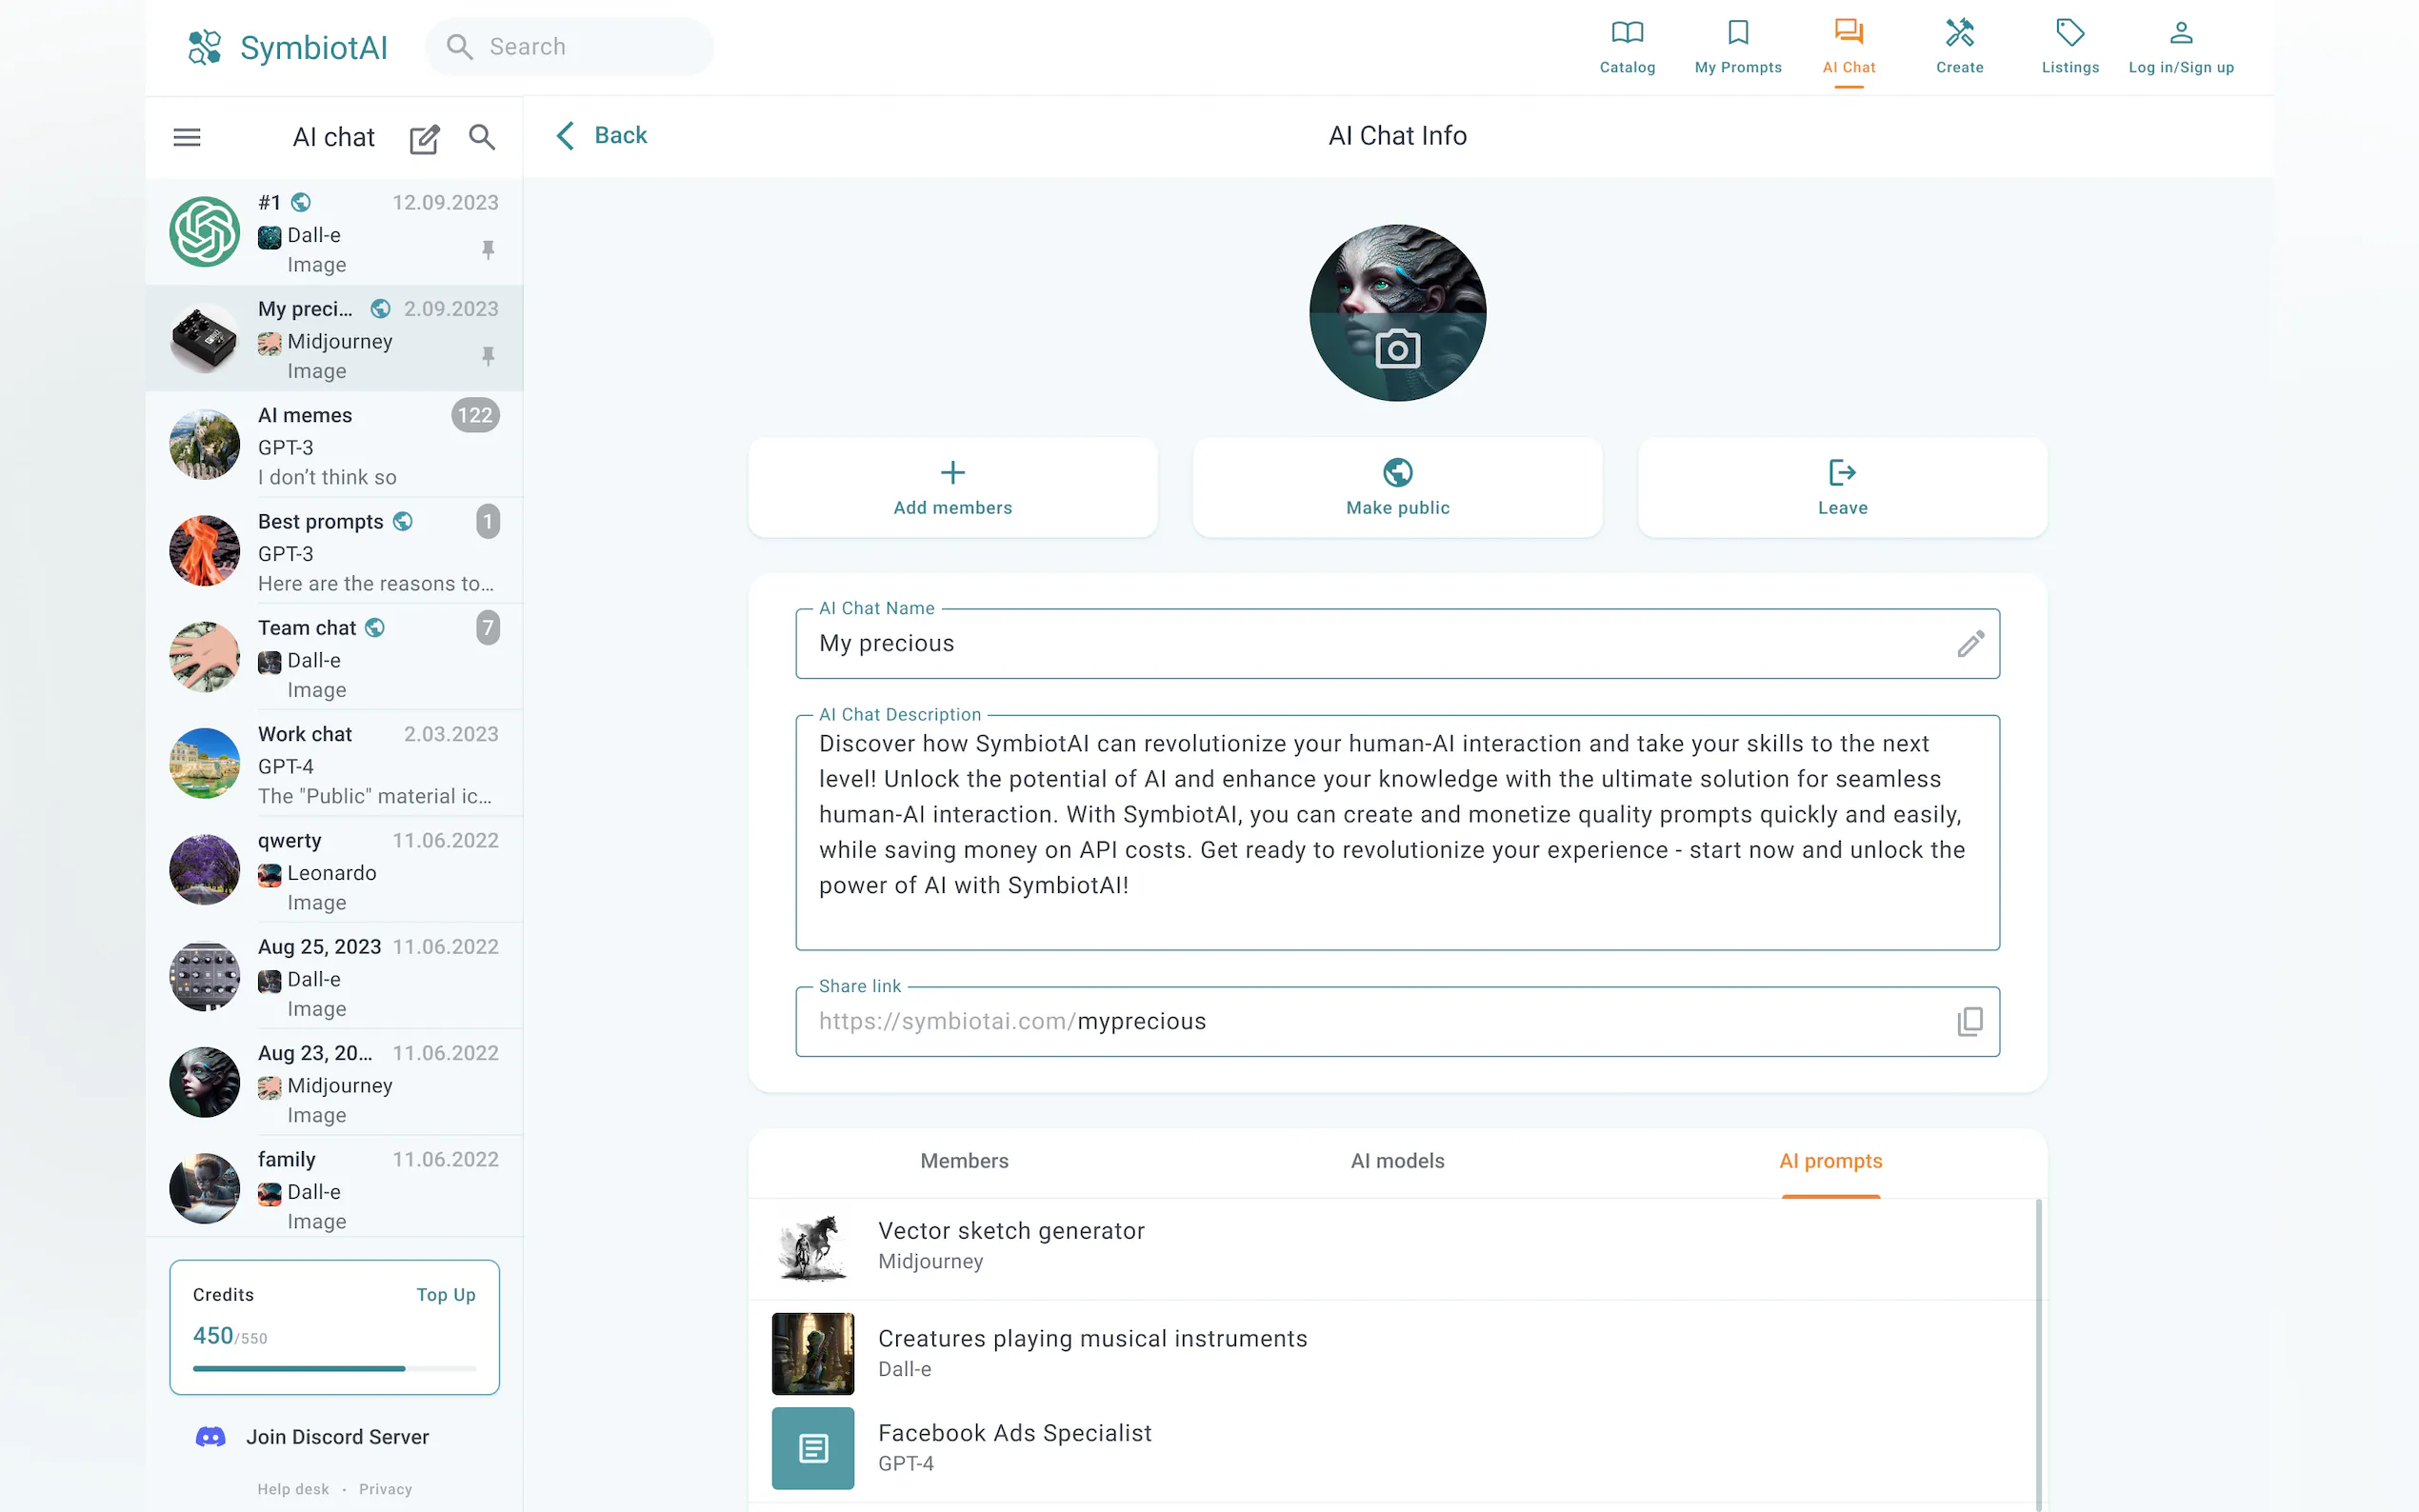Viewport: 2419px width, 1512px height.
Task: Click the Share link field
Action: point(1397,1021)
